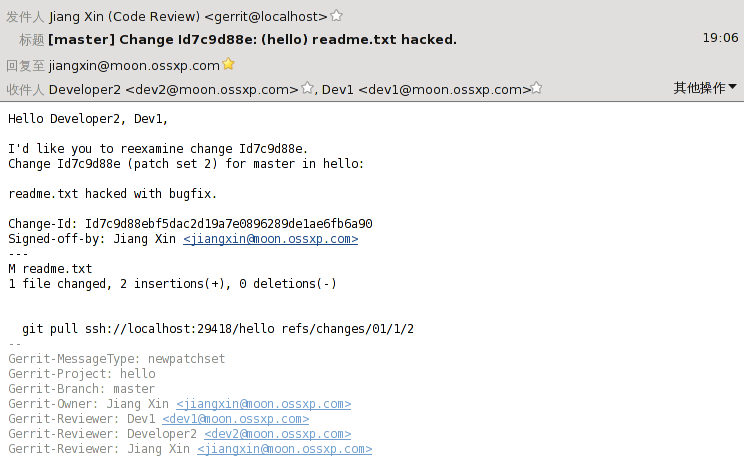The width and height of the screenshot is (744, 468).
Task: Click the 19:06 message timestamp
Action: pyautogui.click(x=720, y=38)
